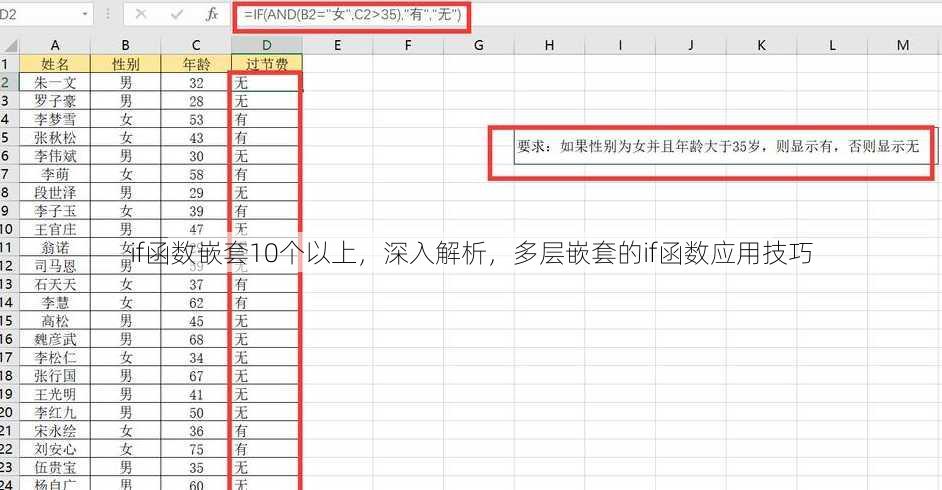Click the 性别 header cell
Screen dimensions: 942x490
[x=126, y=64]
